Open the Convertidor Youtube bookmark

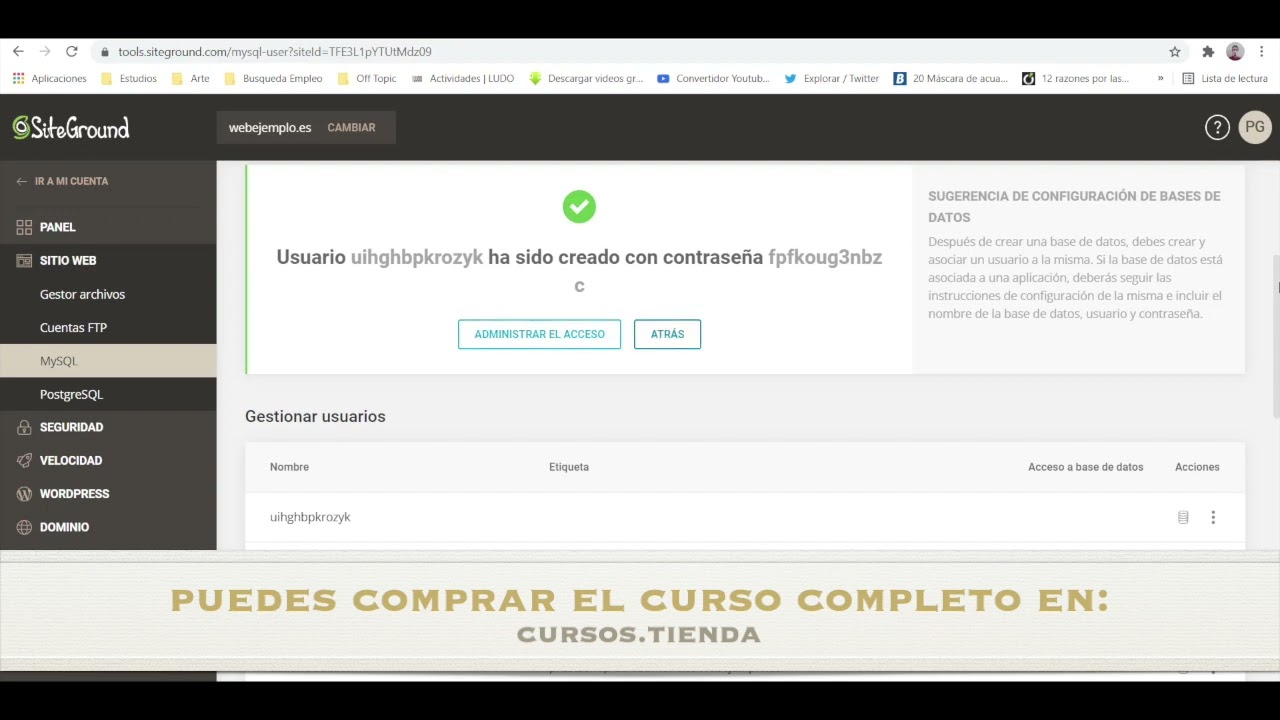point(714,78)
